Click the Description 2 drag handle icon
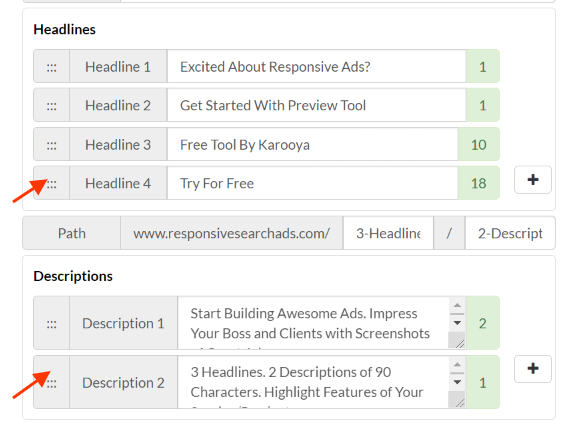The image size is (584, 425). (x=51, y=383)
